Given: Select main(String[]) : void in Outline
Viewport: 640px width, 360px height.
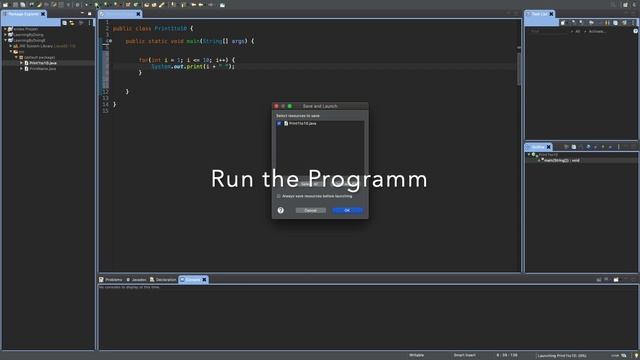Looking at the screenshot, I should [562, 160].
